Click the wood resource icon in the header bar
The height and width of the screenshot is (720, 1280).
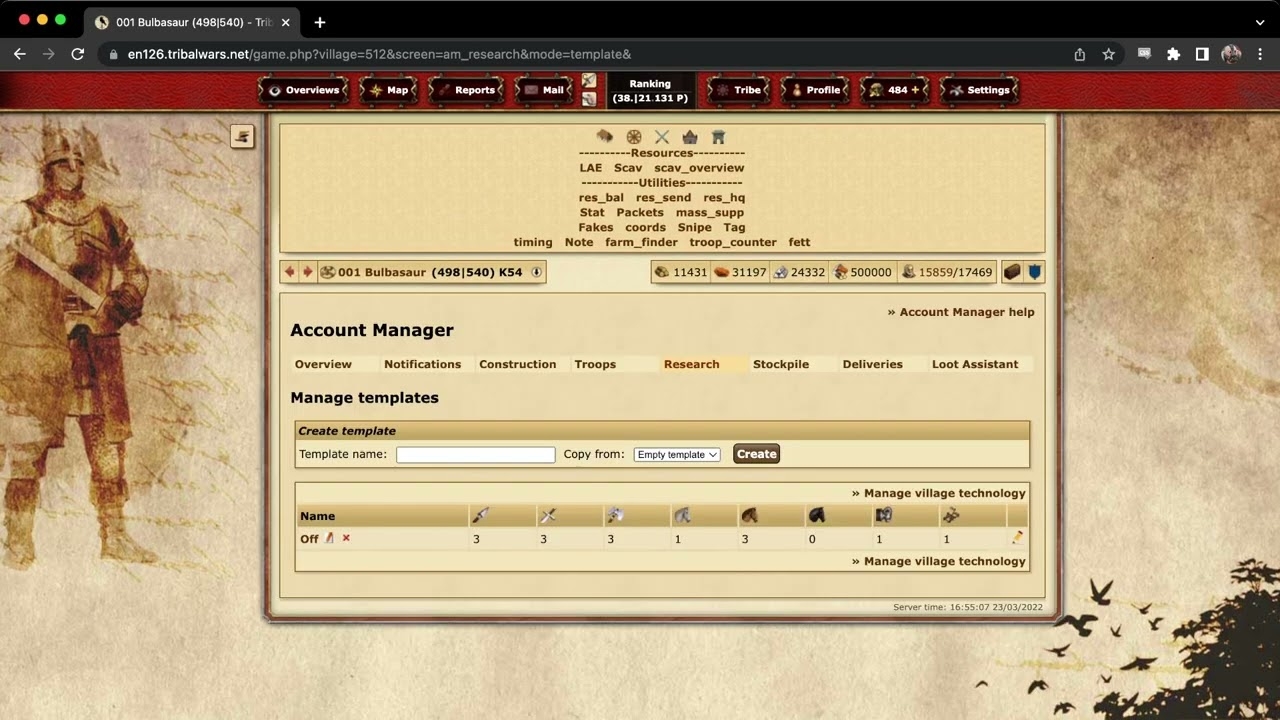click(x=661, y=271)
